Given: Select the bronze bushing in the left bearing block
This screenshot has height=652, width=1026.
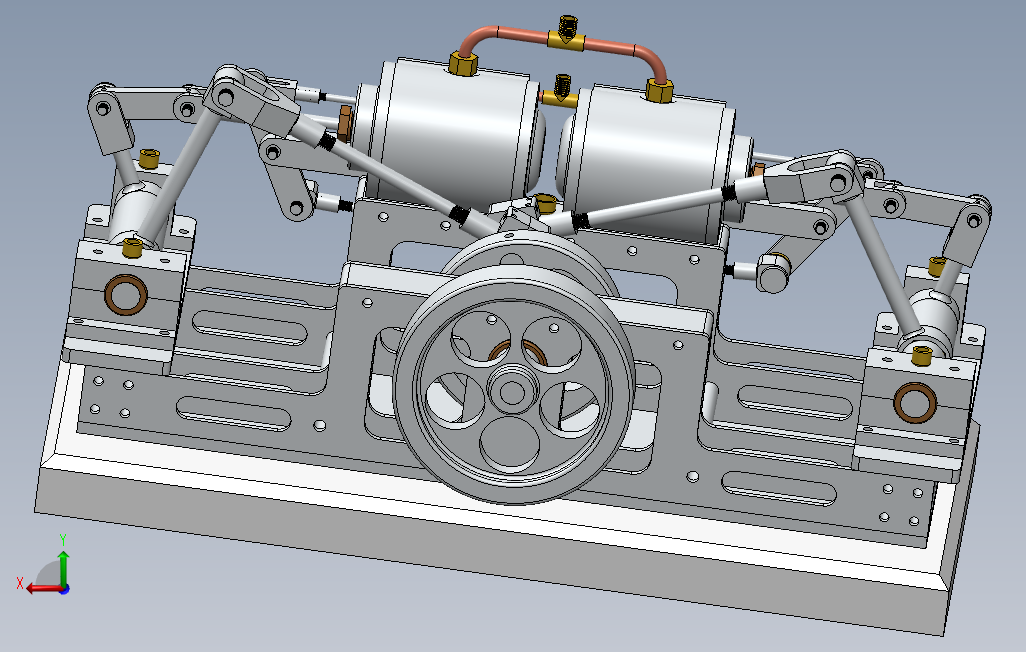Looking at the screenshot, I should (126, 295).
